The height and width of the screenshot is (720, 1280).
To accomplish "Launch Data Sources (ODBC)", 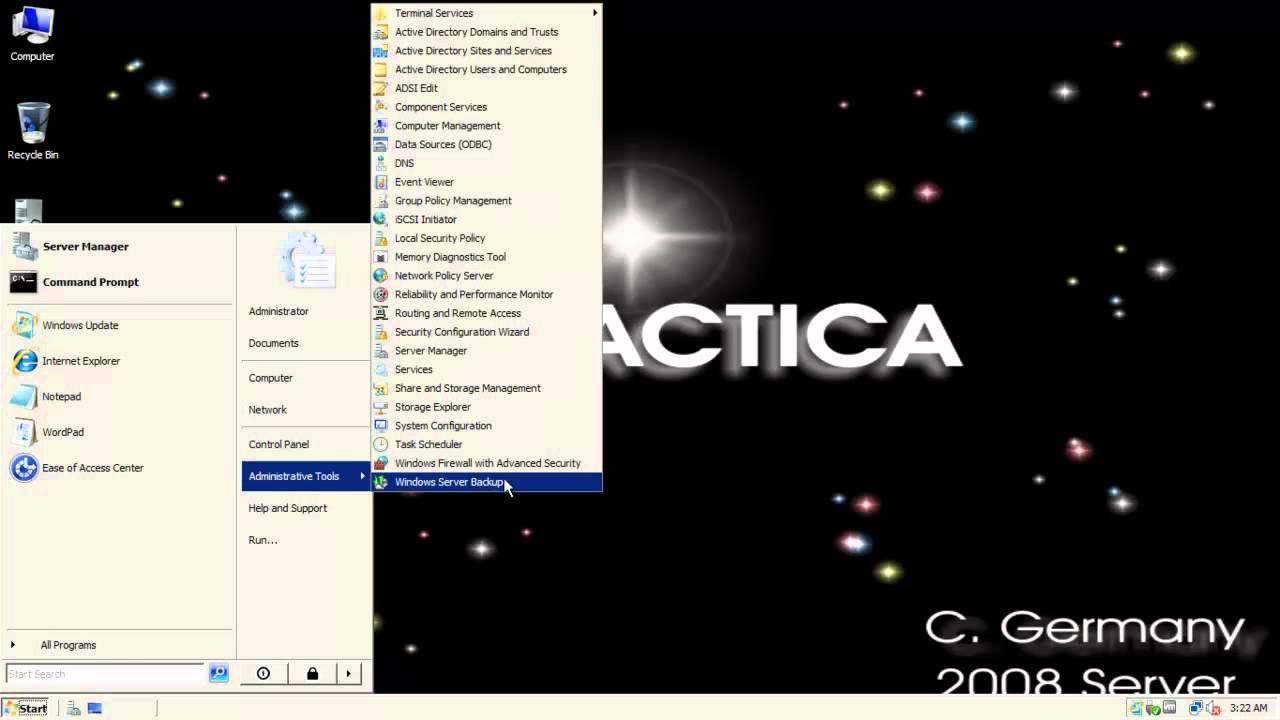I will [x=487, y=144].
